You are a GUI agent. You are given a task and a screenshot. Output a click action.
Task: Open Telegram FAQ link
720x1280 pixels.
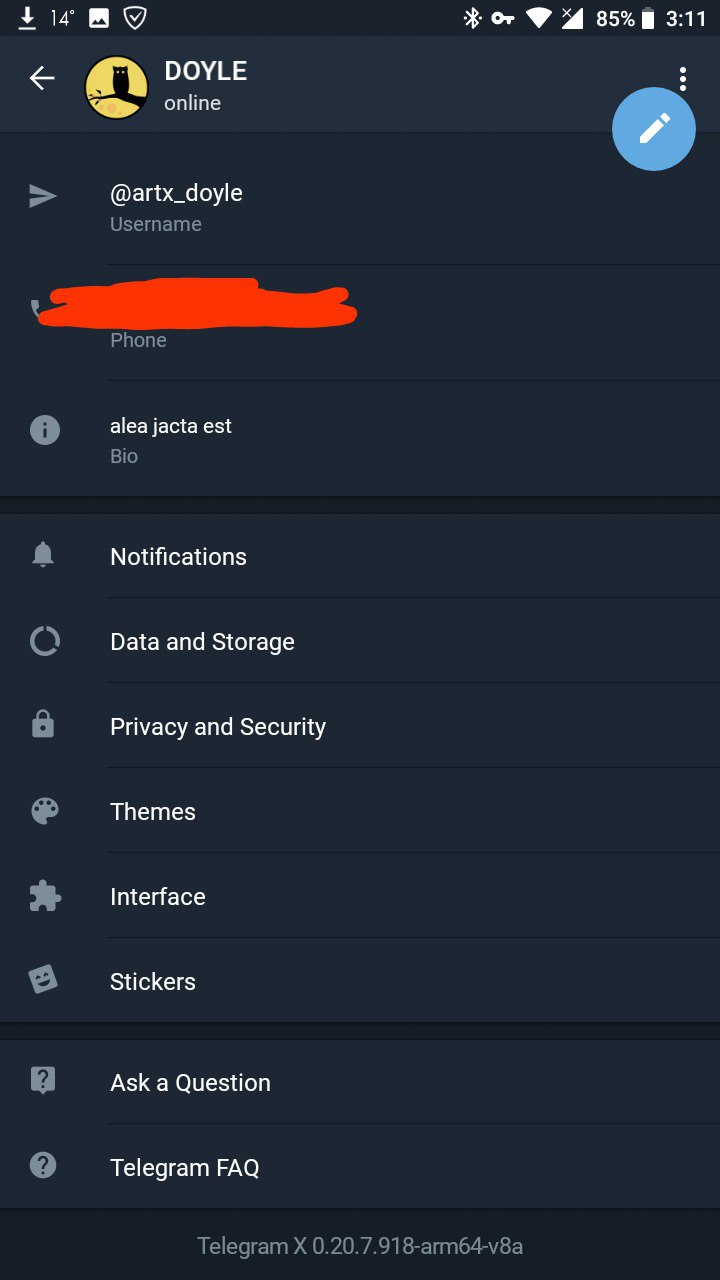184,1168
